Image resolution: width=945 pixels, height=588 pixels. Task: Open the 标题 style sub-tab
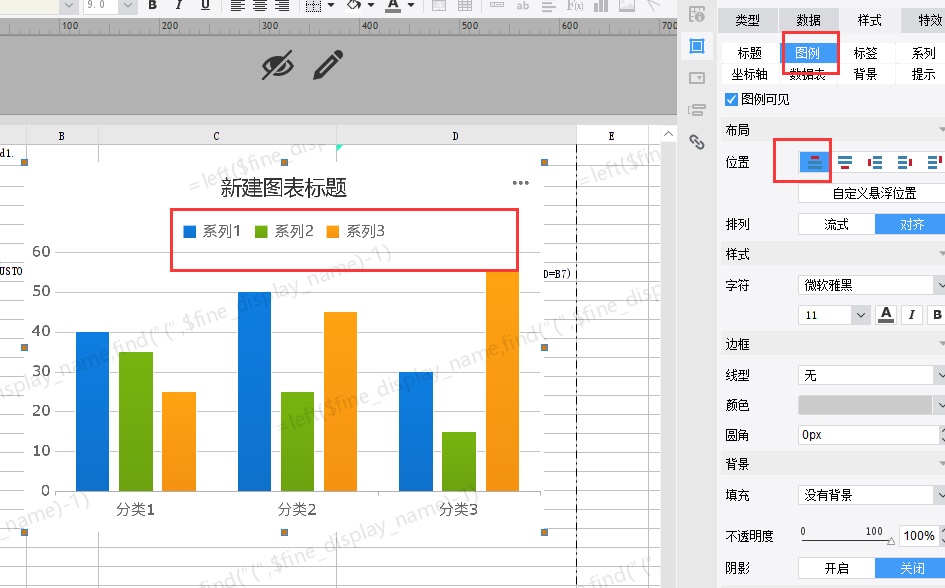(750, 53)
